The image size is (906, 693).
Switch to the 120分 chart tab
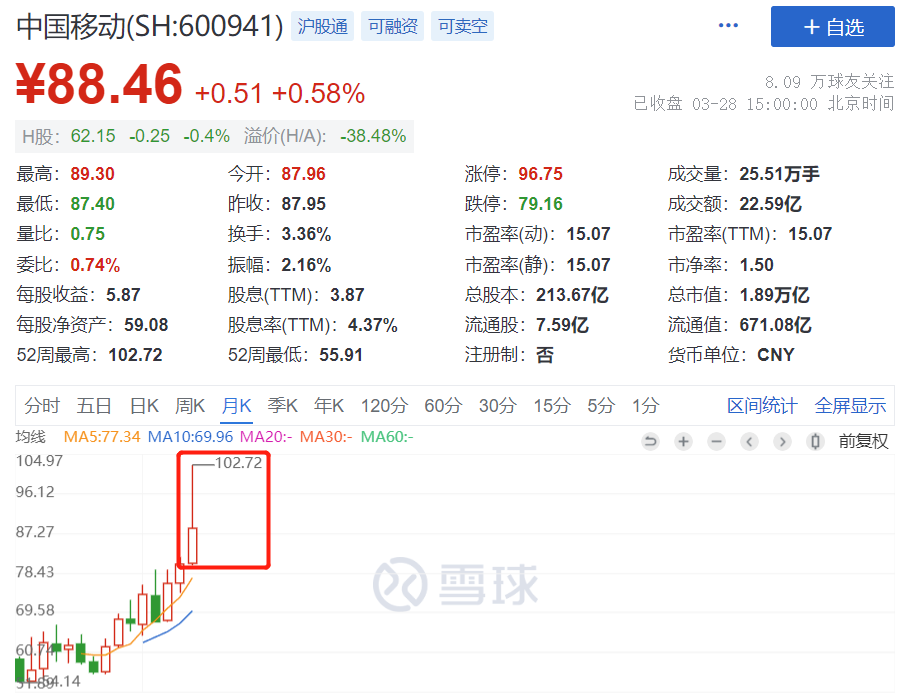click(x=384, y=406)
